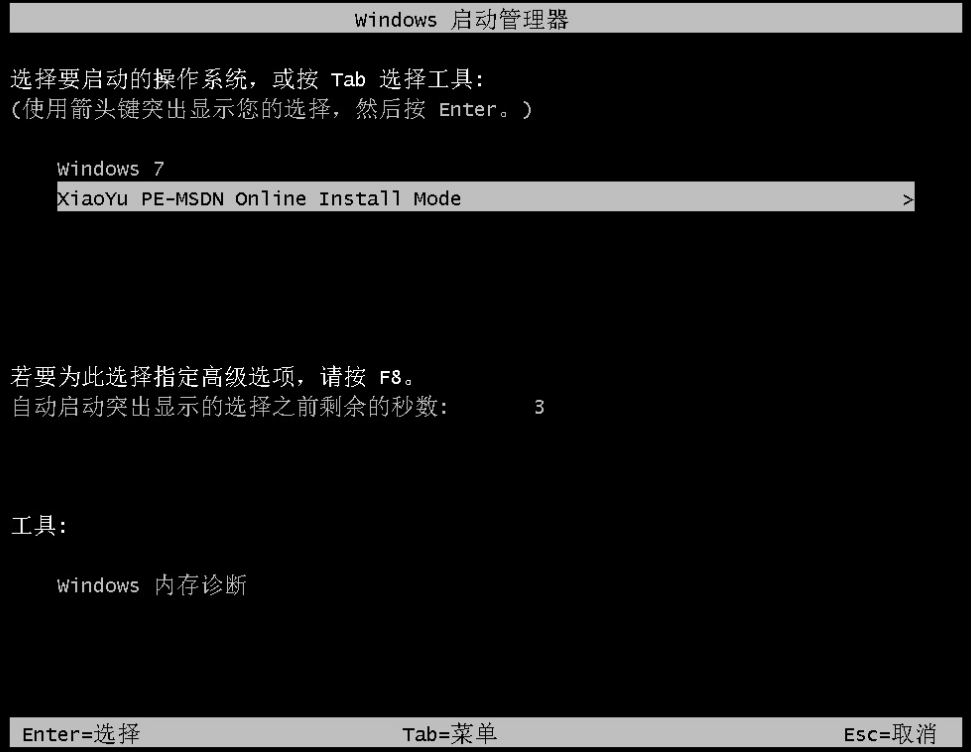Click the Esc=取消 hint in bottom bar
Image resolution: width=971 pixels, height=752 pixels.
(x=890, y=734)
